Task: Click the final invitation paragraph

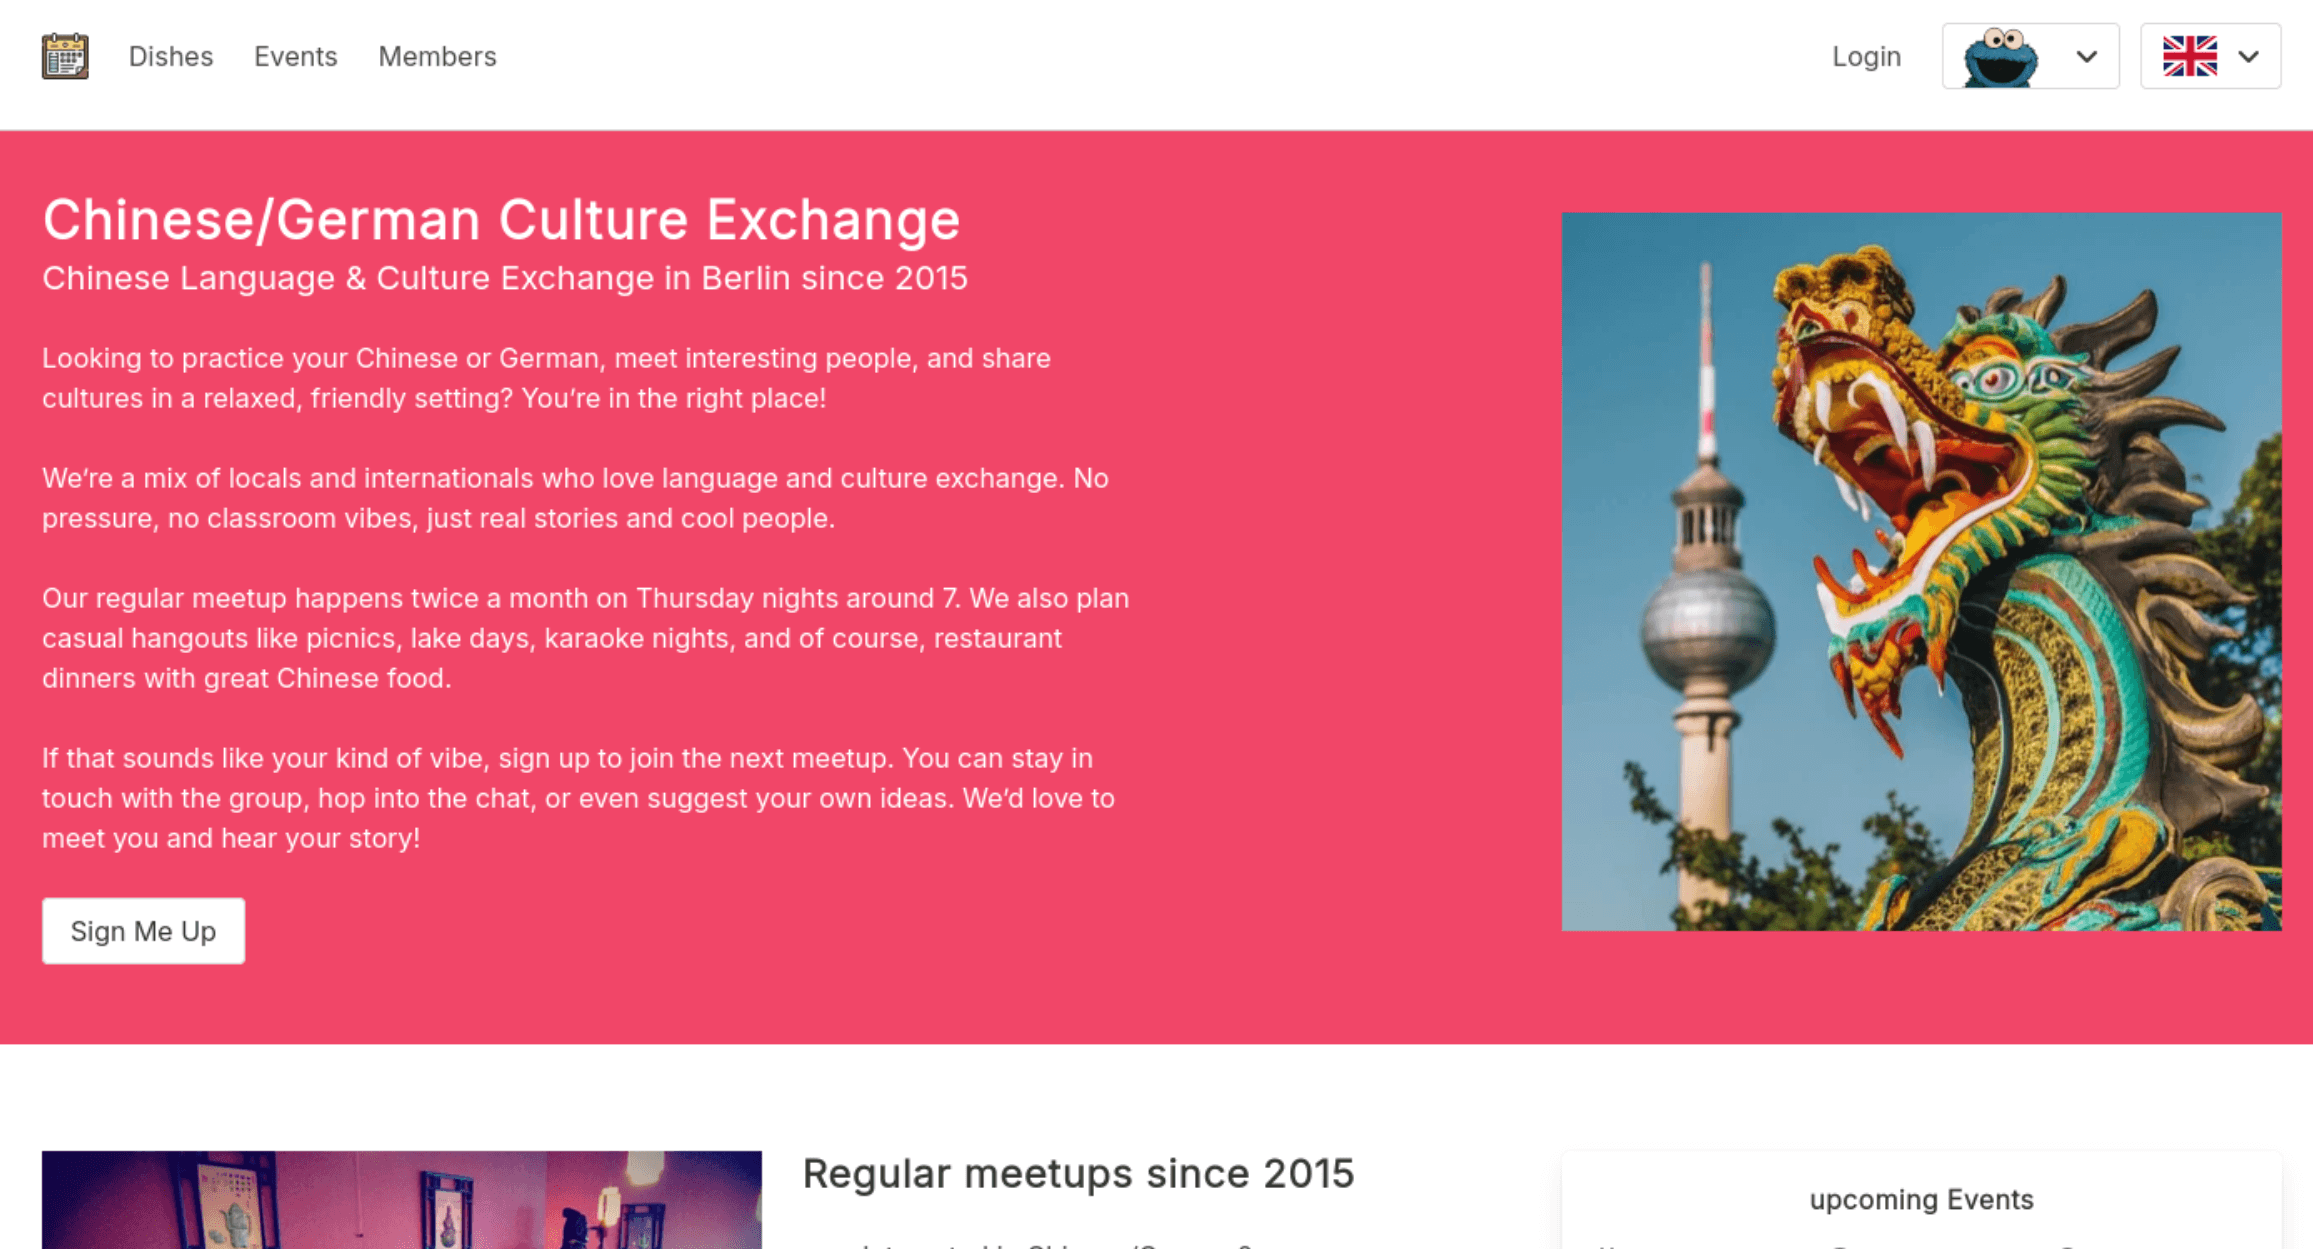Action: pos(577,797)
